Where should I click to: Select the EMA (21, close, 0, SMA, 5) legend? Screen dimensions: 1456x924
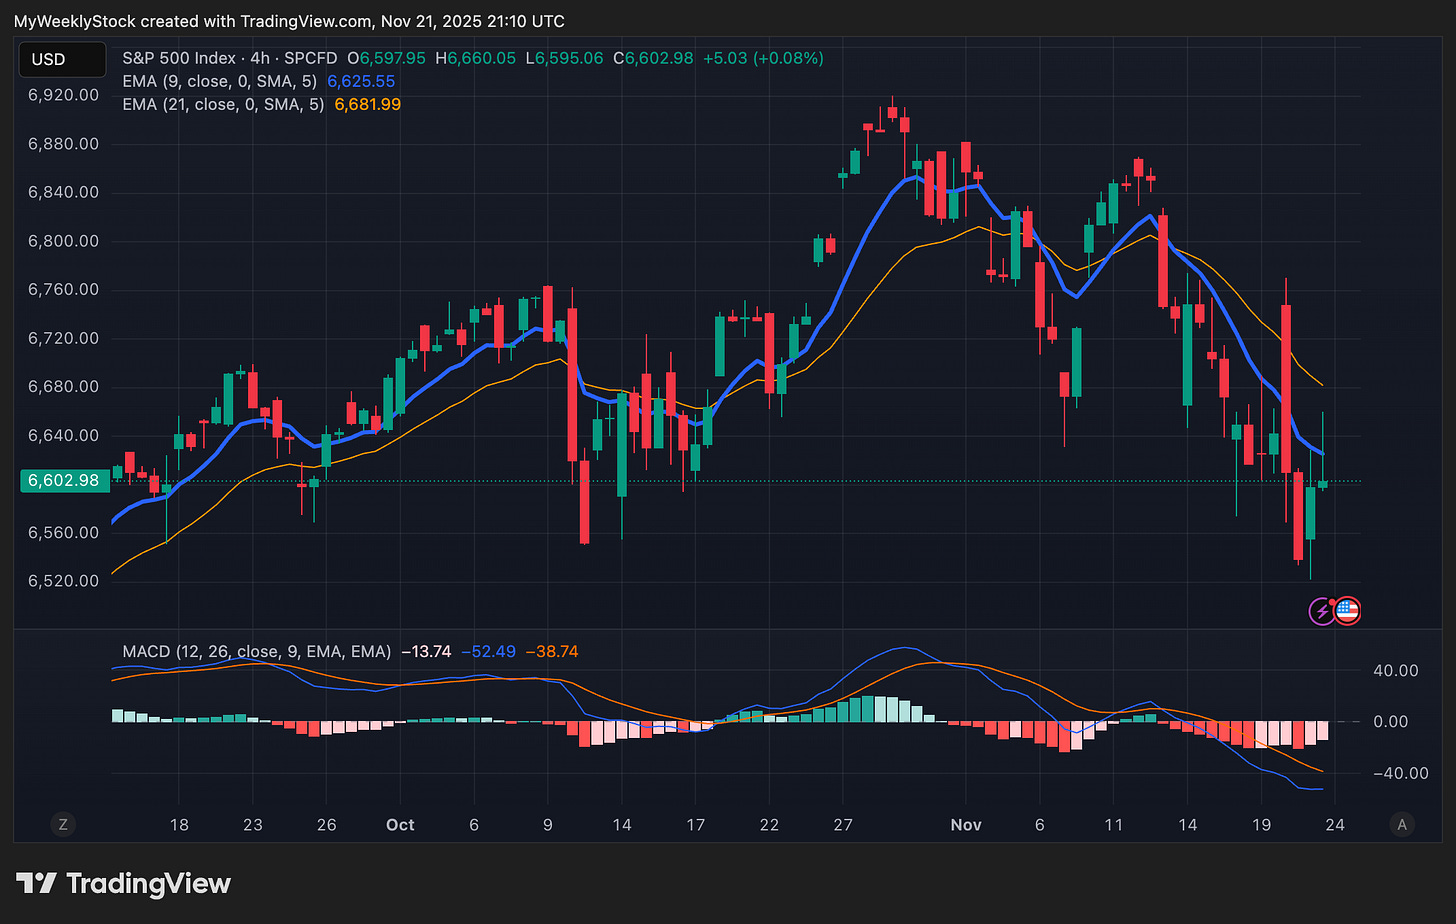224,104
